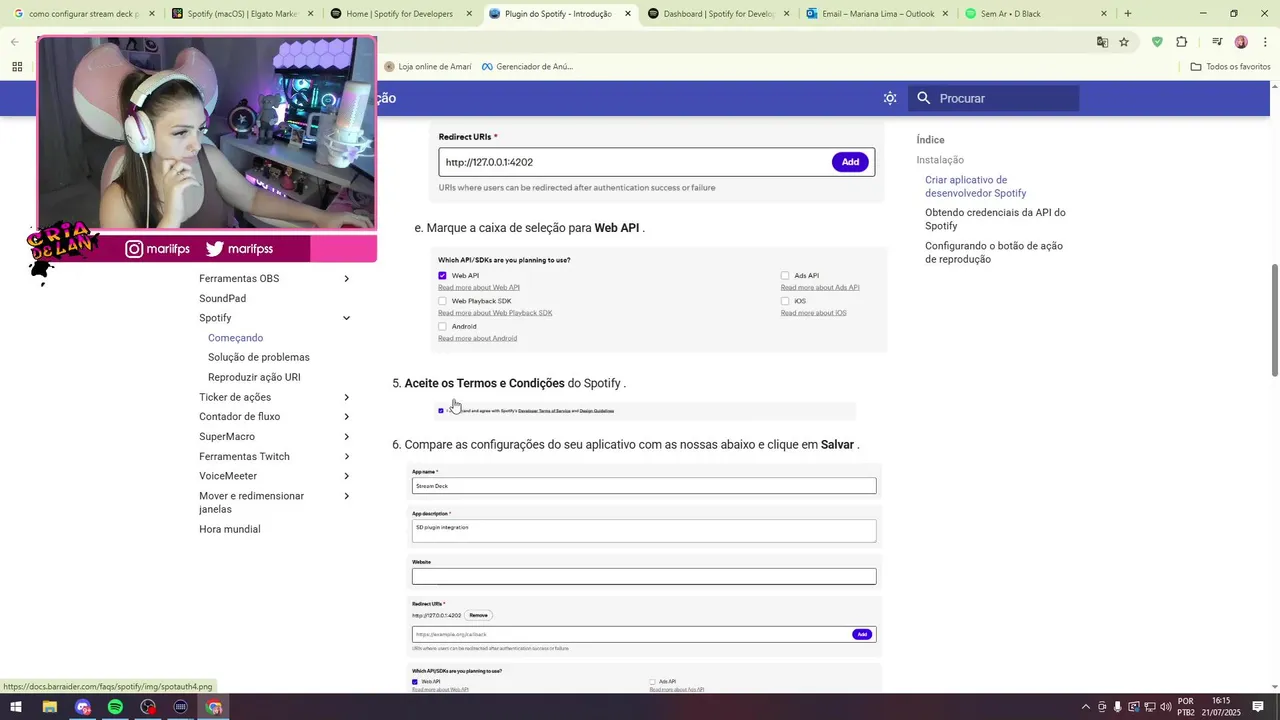Image resolution: width=1280 pixels, height=720 pixels.
Task: Check the Android checkbox in image
Action: pyautogui.click(x=442, y=326)
